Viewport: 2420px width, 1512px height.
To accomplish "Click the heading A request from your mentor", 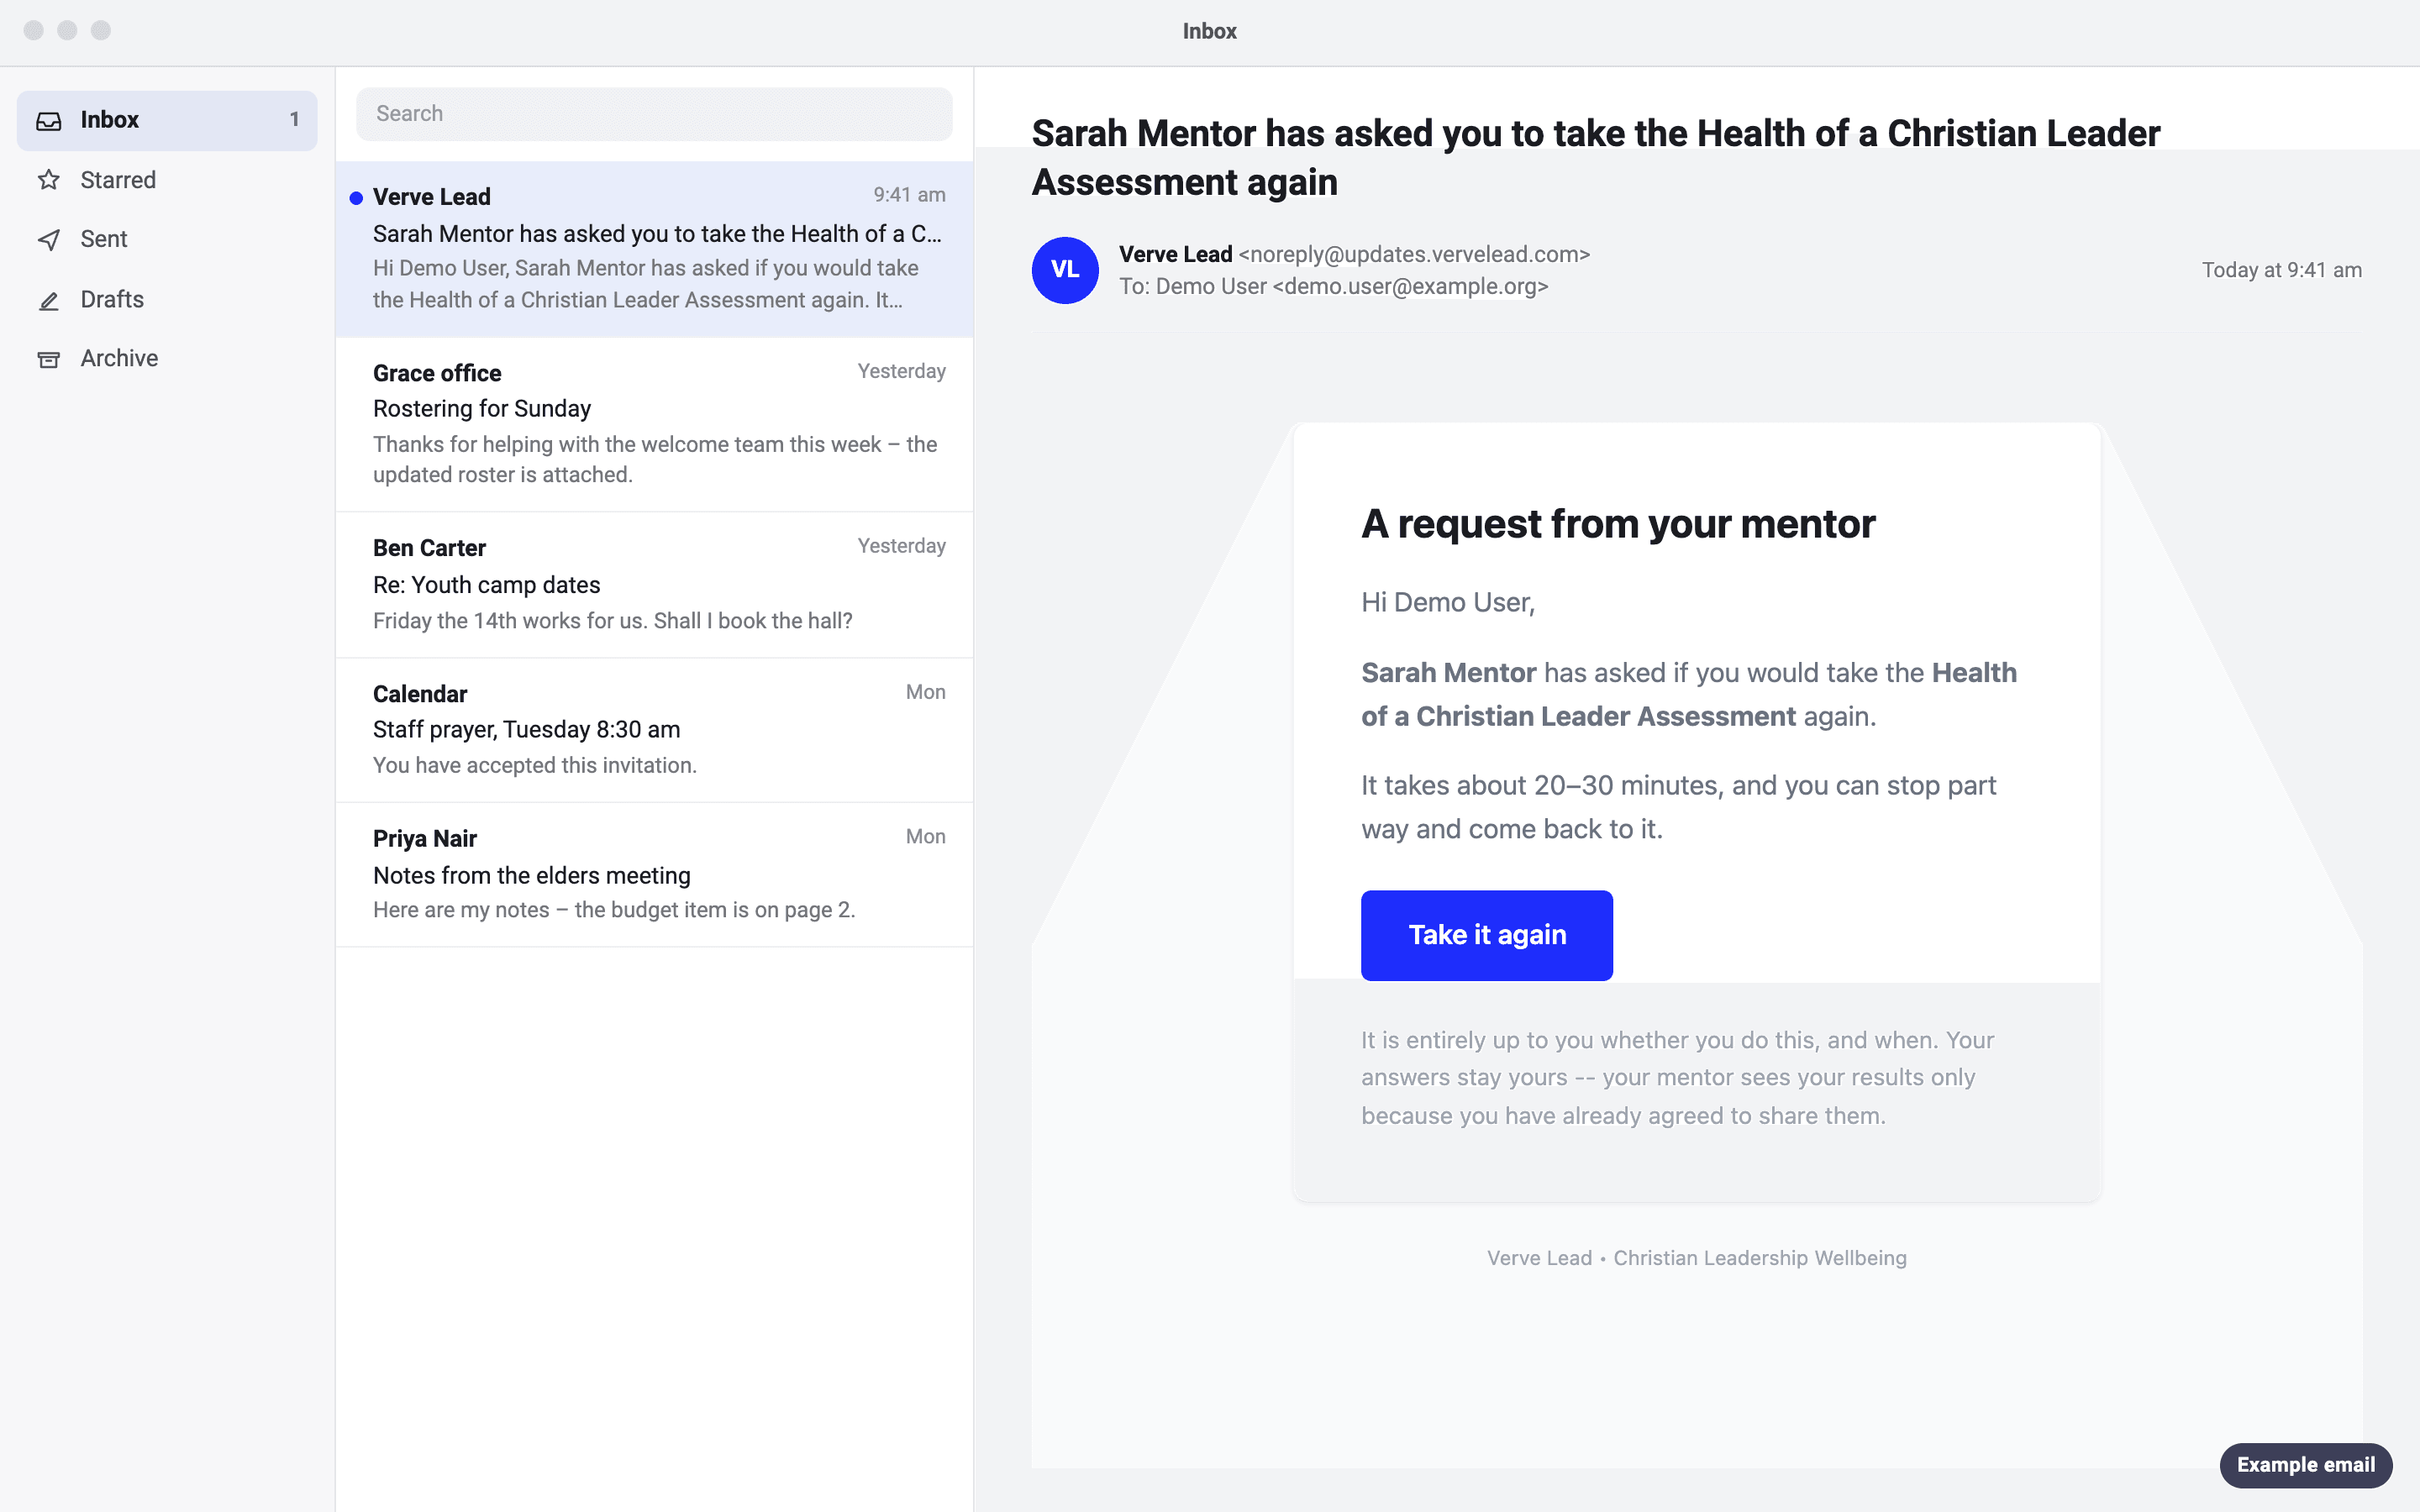I will pyautogui.click(x=1618, y=524).
